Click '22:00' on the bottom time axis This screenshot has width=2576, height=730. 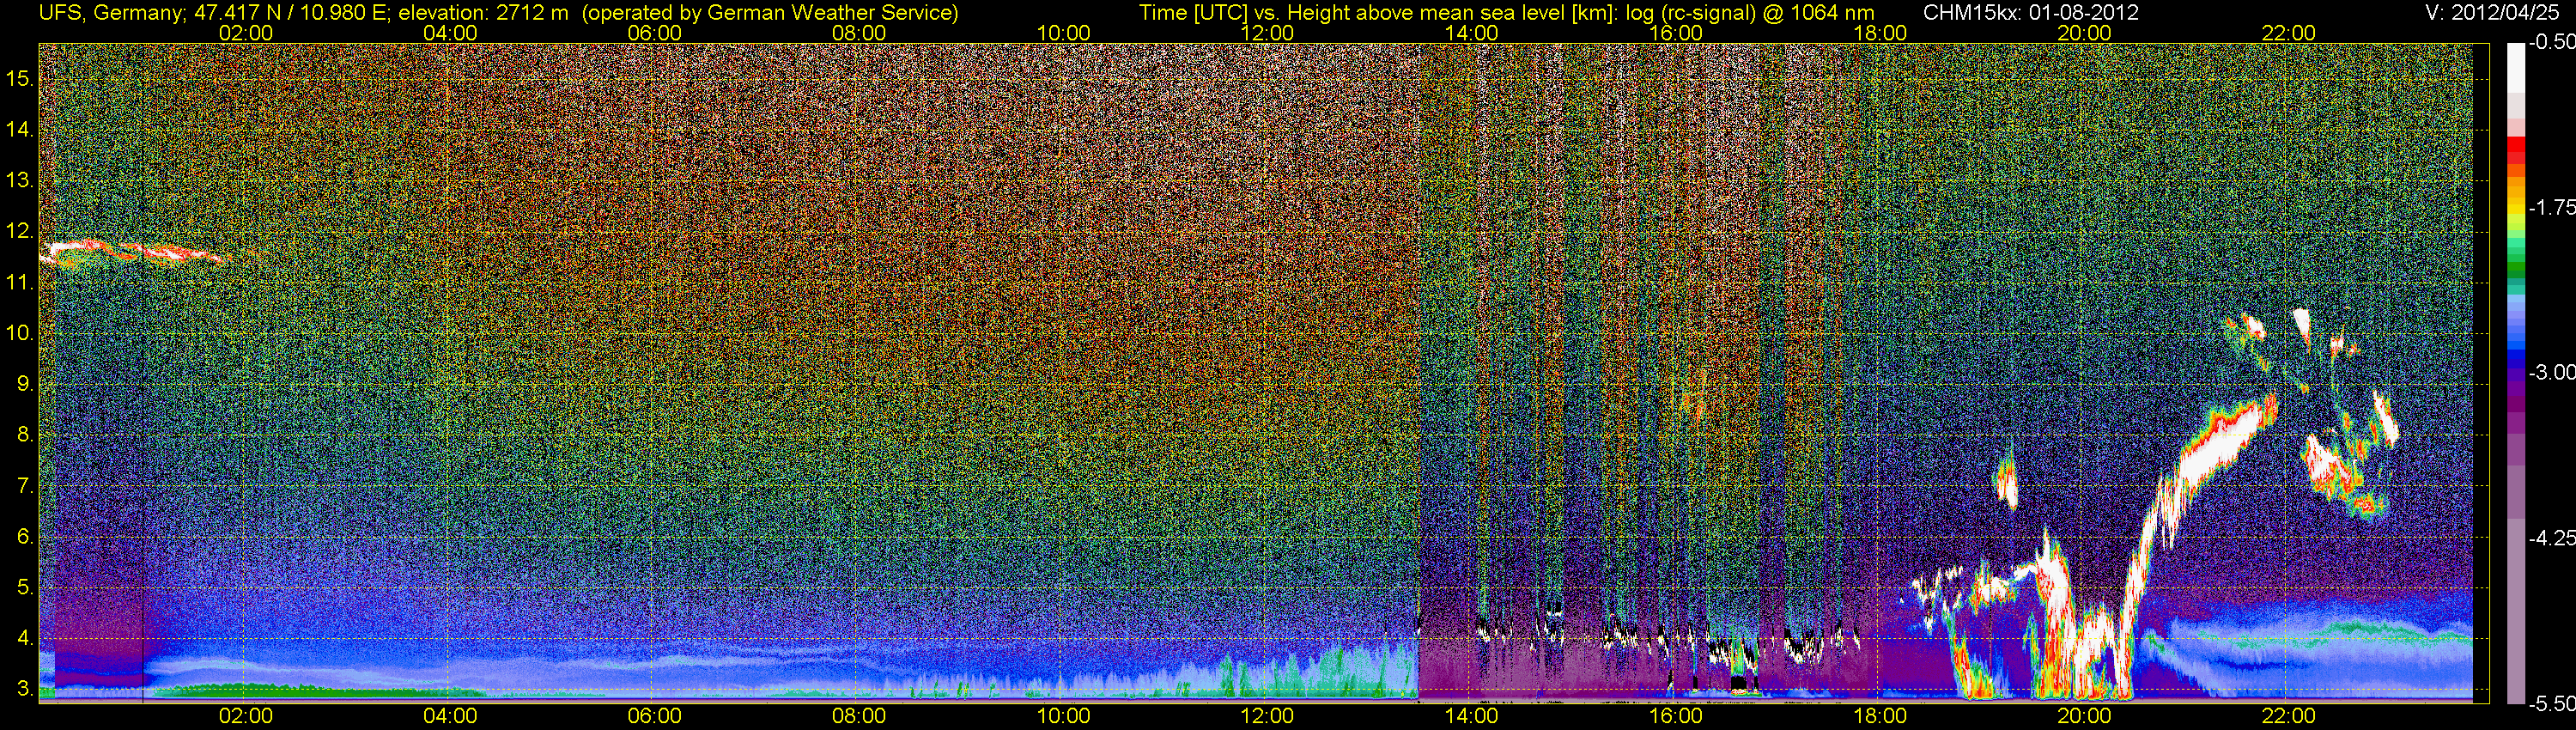coord(2289,716)
